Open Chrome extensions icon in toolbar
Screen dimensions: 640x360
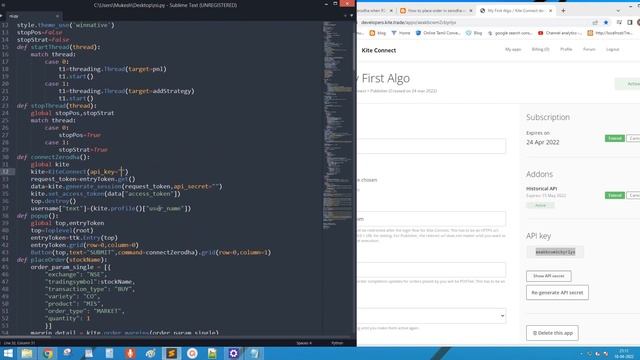tap(619, 22)
